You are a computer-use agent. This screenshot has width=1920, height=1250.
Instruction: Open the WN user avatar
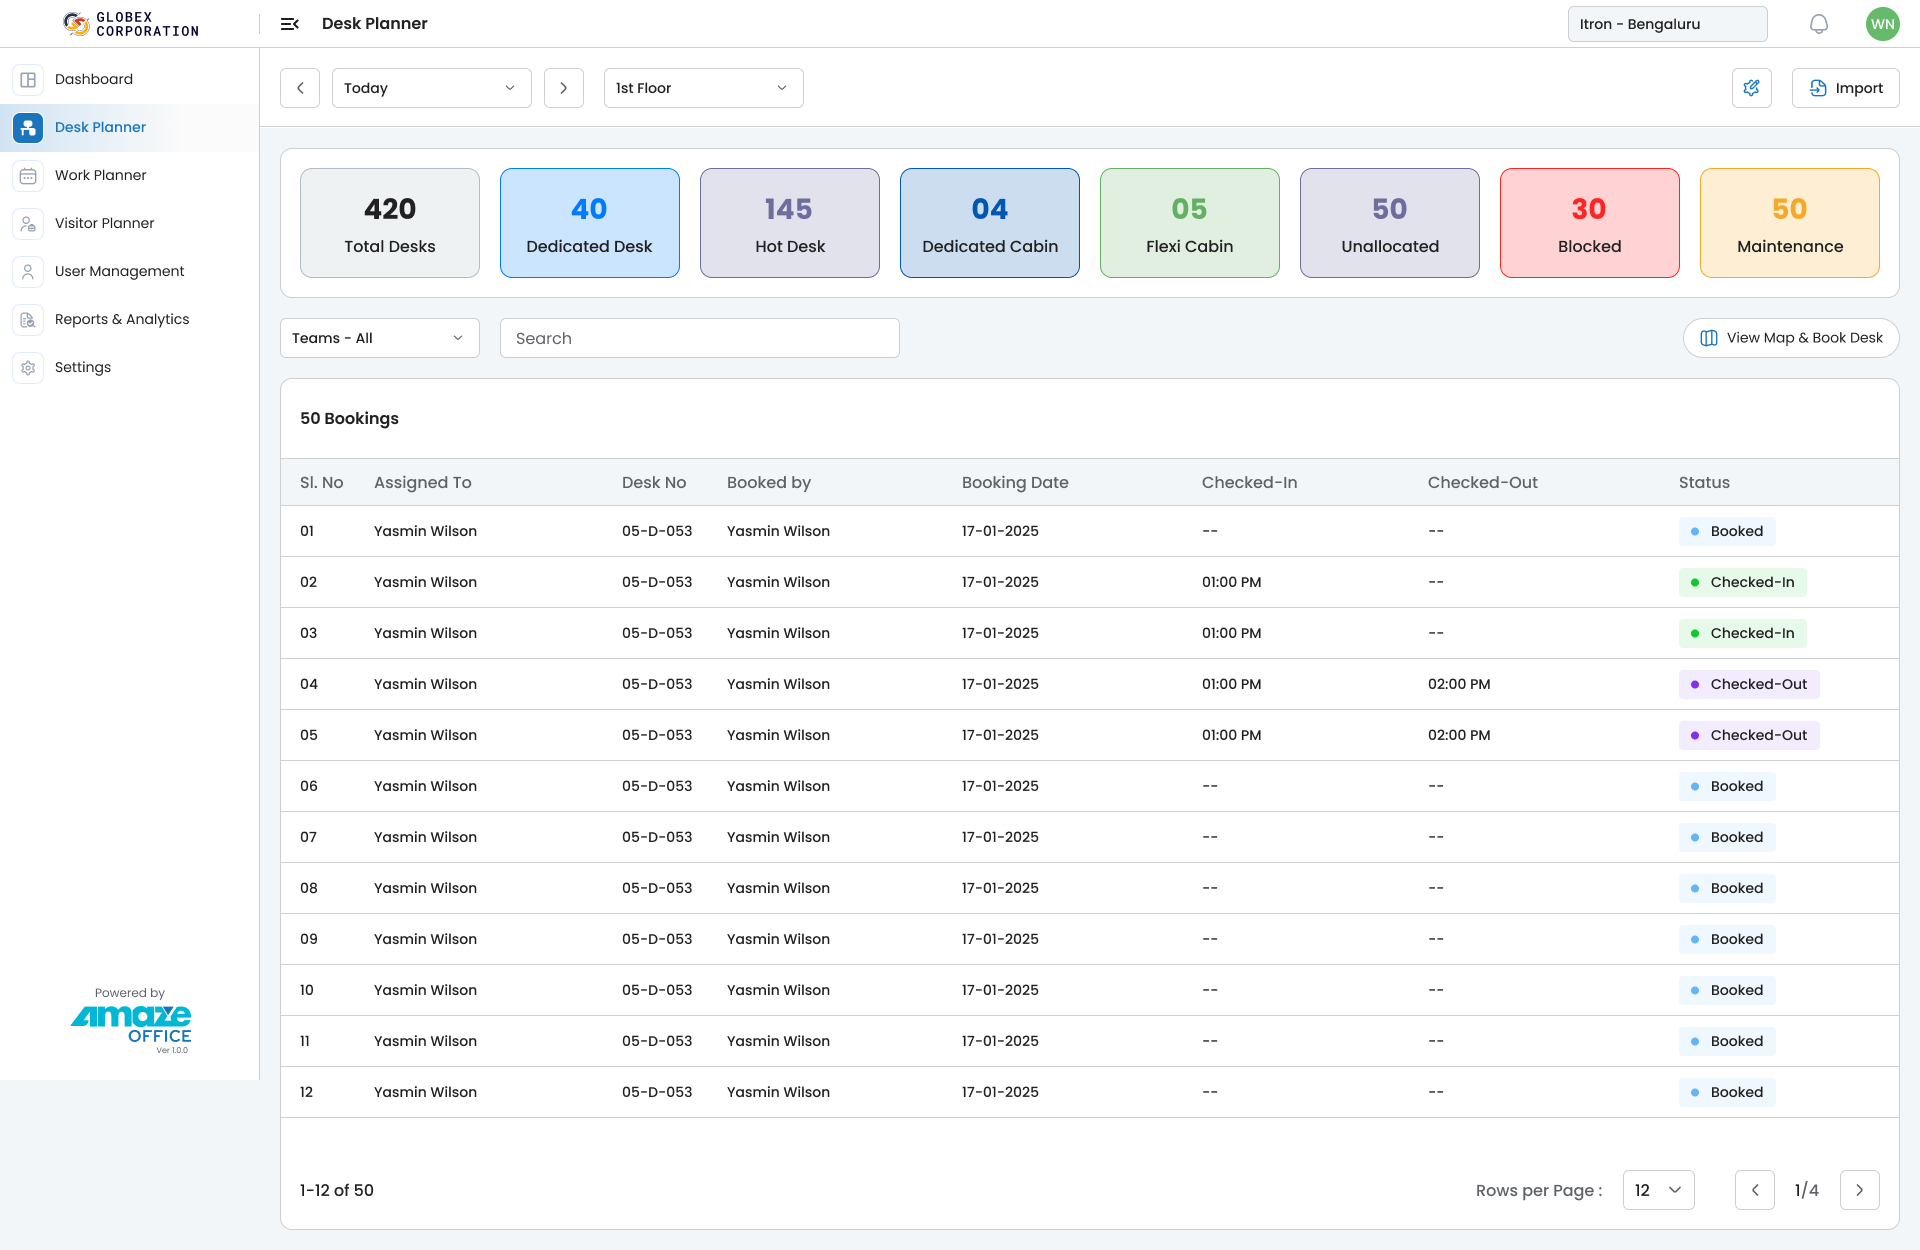1882,24
